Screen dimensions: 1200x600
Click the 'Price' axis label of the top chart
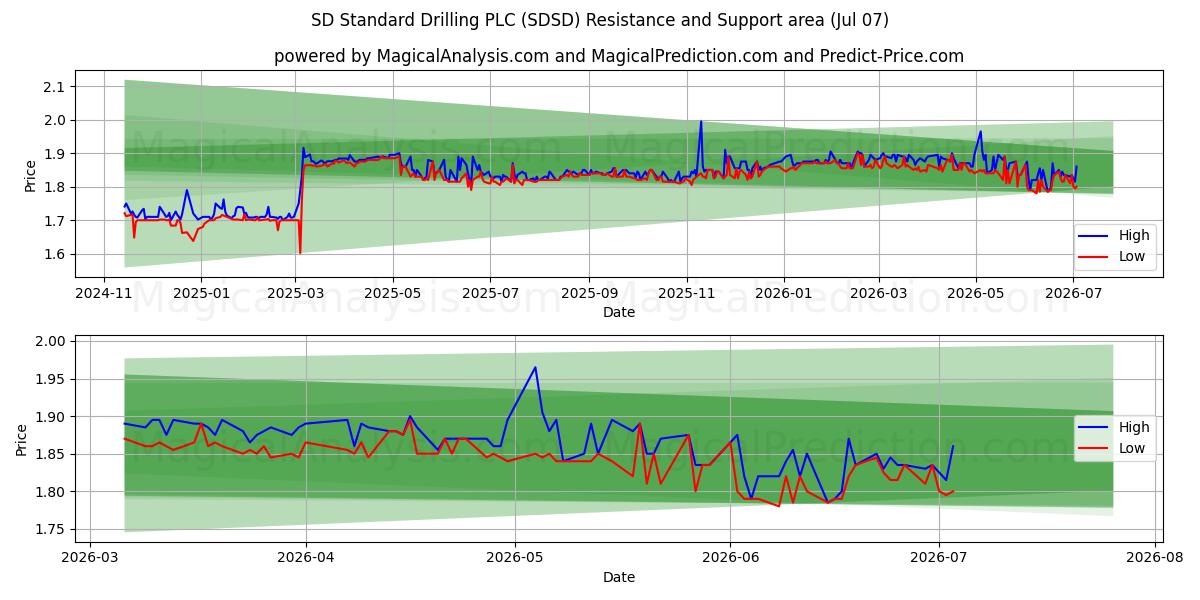[x=30, y=175]
